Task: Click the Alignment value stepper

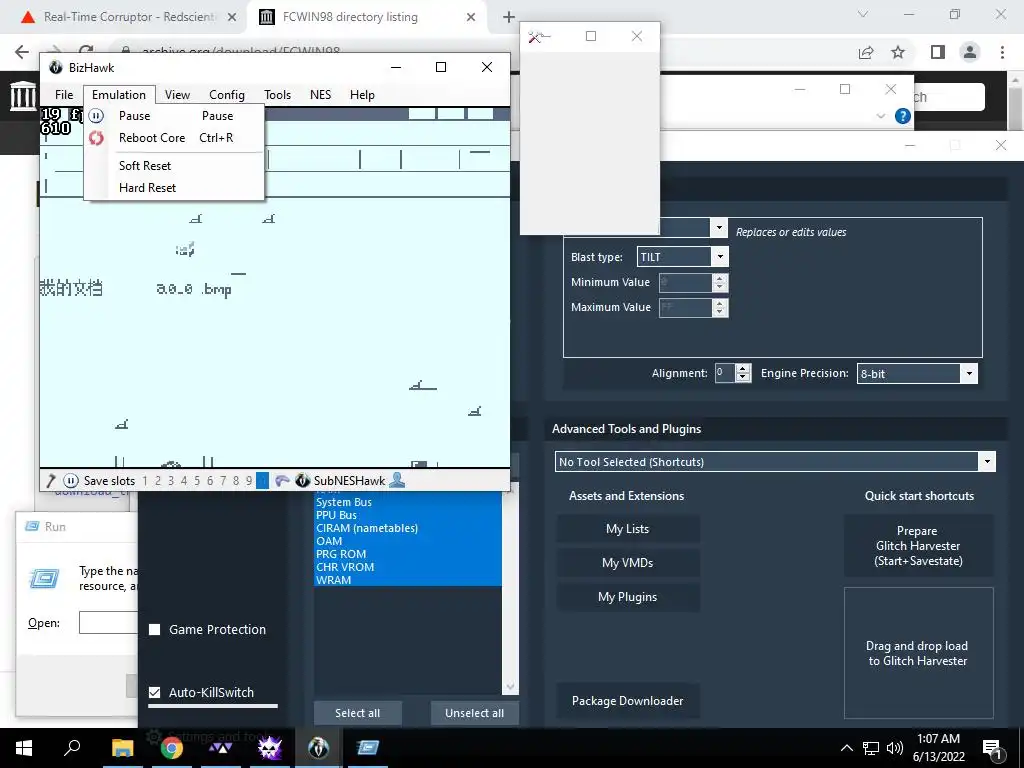Action: (743, 373)
